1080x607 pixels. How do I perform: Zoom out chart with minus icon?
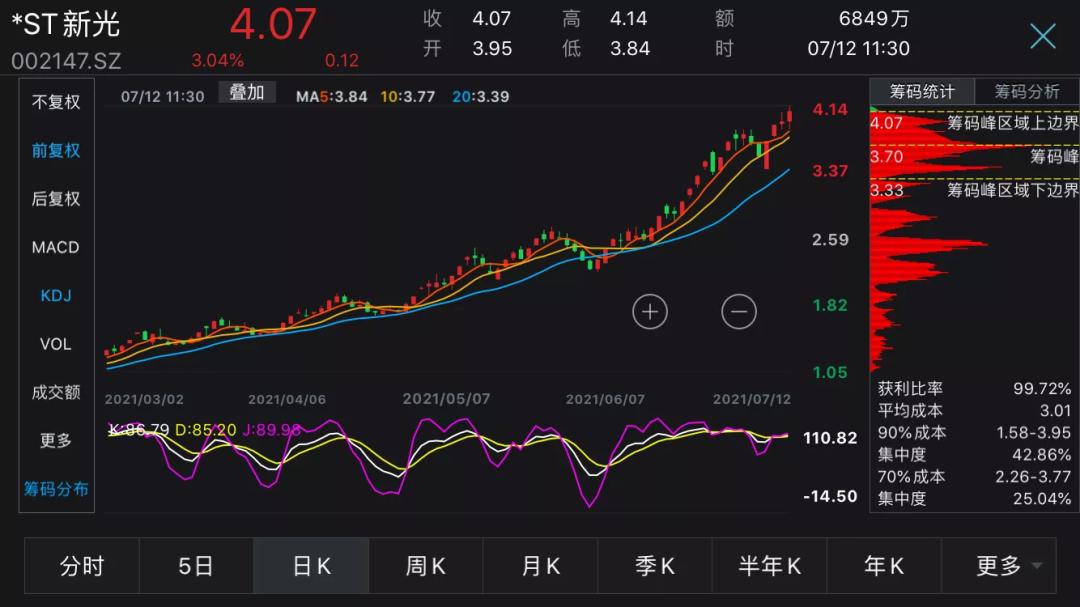pos(738,311)
